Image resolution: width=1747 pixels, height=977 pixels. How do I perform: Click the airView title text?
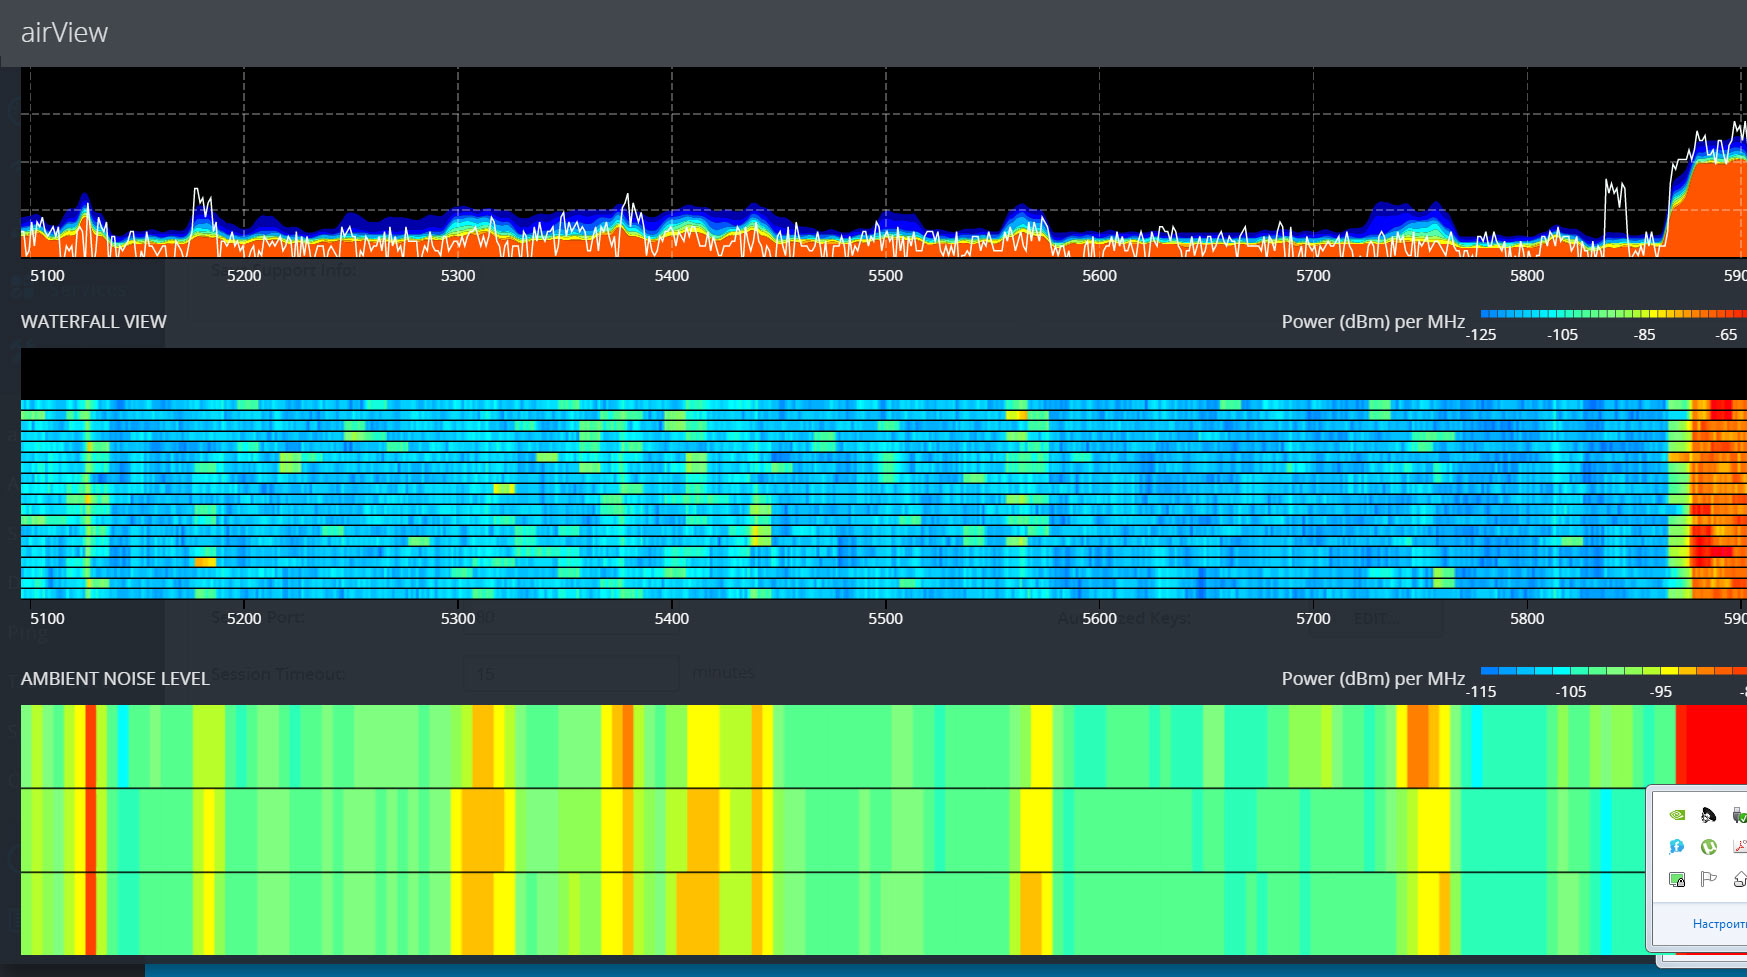click(x=64, y=33)
